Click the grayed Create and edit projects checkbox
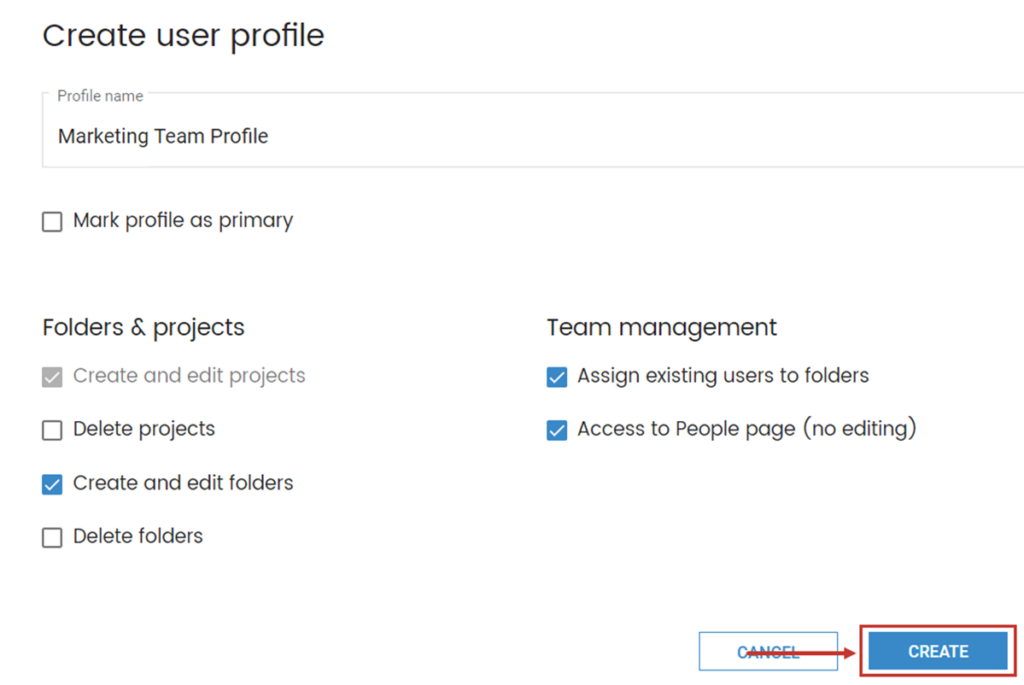Screen dimensions: 1024x685 (x=52, y=378)
